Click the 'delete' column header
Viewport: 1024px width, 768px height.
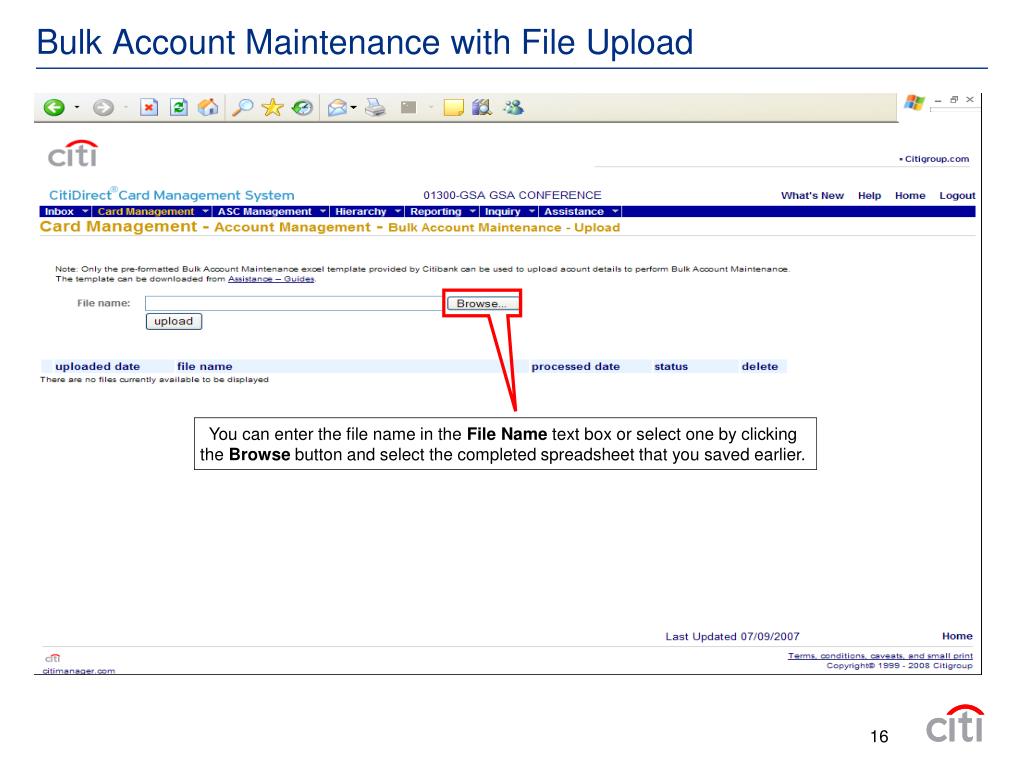tap(760, 366)
